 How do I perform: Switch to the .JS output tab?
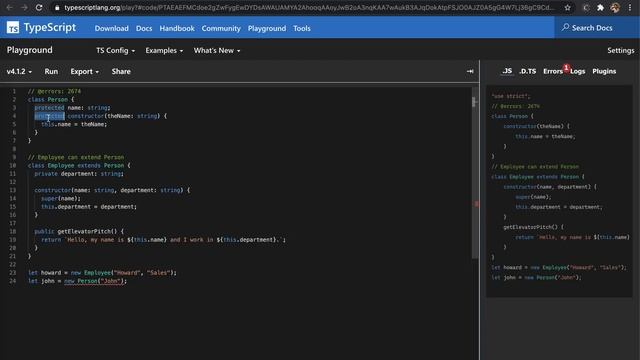[507, 71]
